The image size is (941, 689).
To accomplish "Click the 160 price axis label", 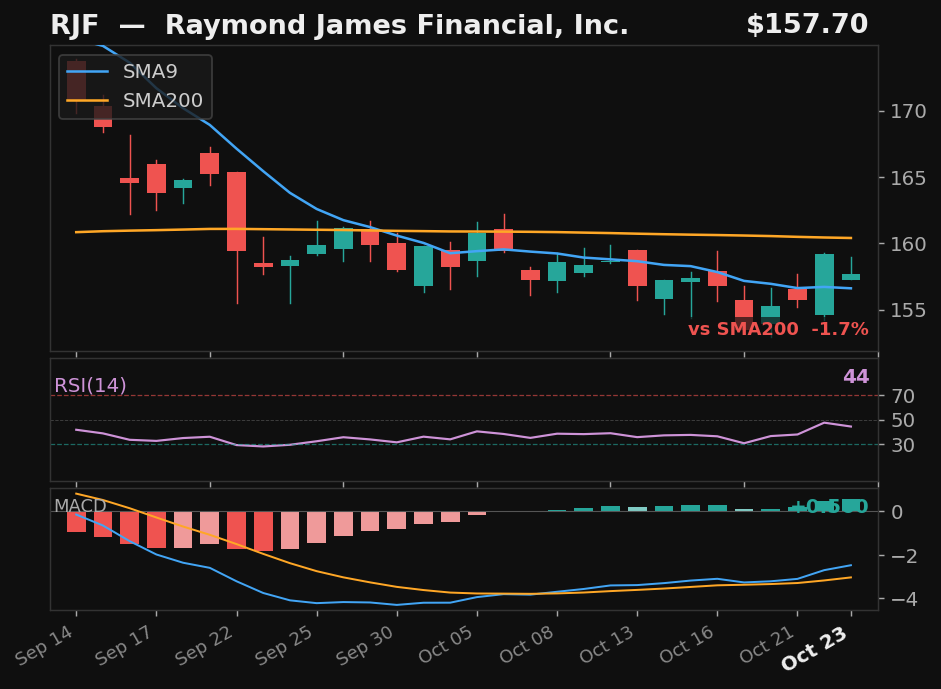I will (x=909, y=244).
